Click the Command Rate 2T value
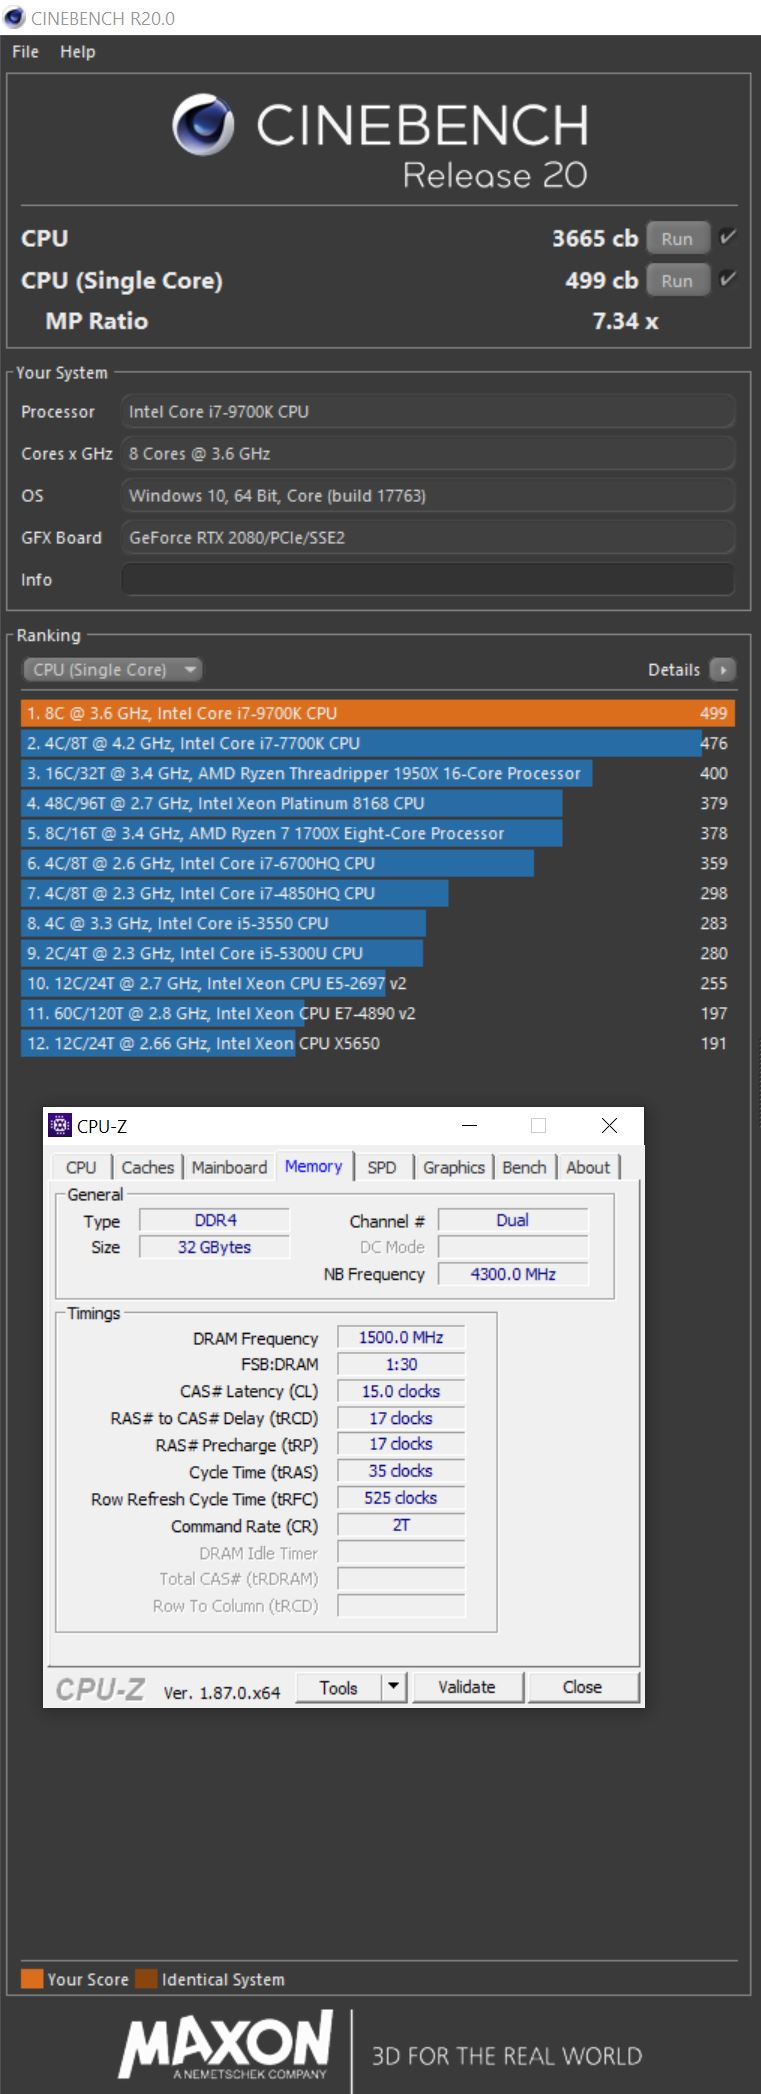Viewport: 761px width, 2094px height. point(401,1525)
